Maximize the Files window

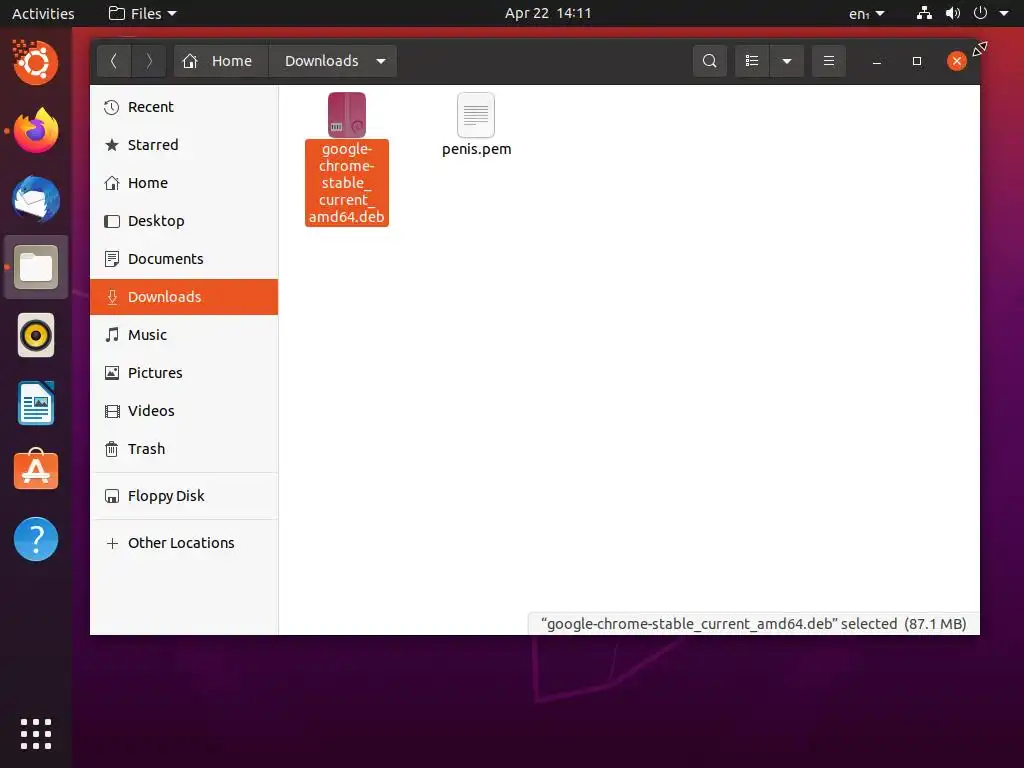point(917,61)
